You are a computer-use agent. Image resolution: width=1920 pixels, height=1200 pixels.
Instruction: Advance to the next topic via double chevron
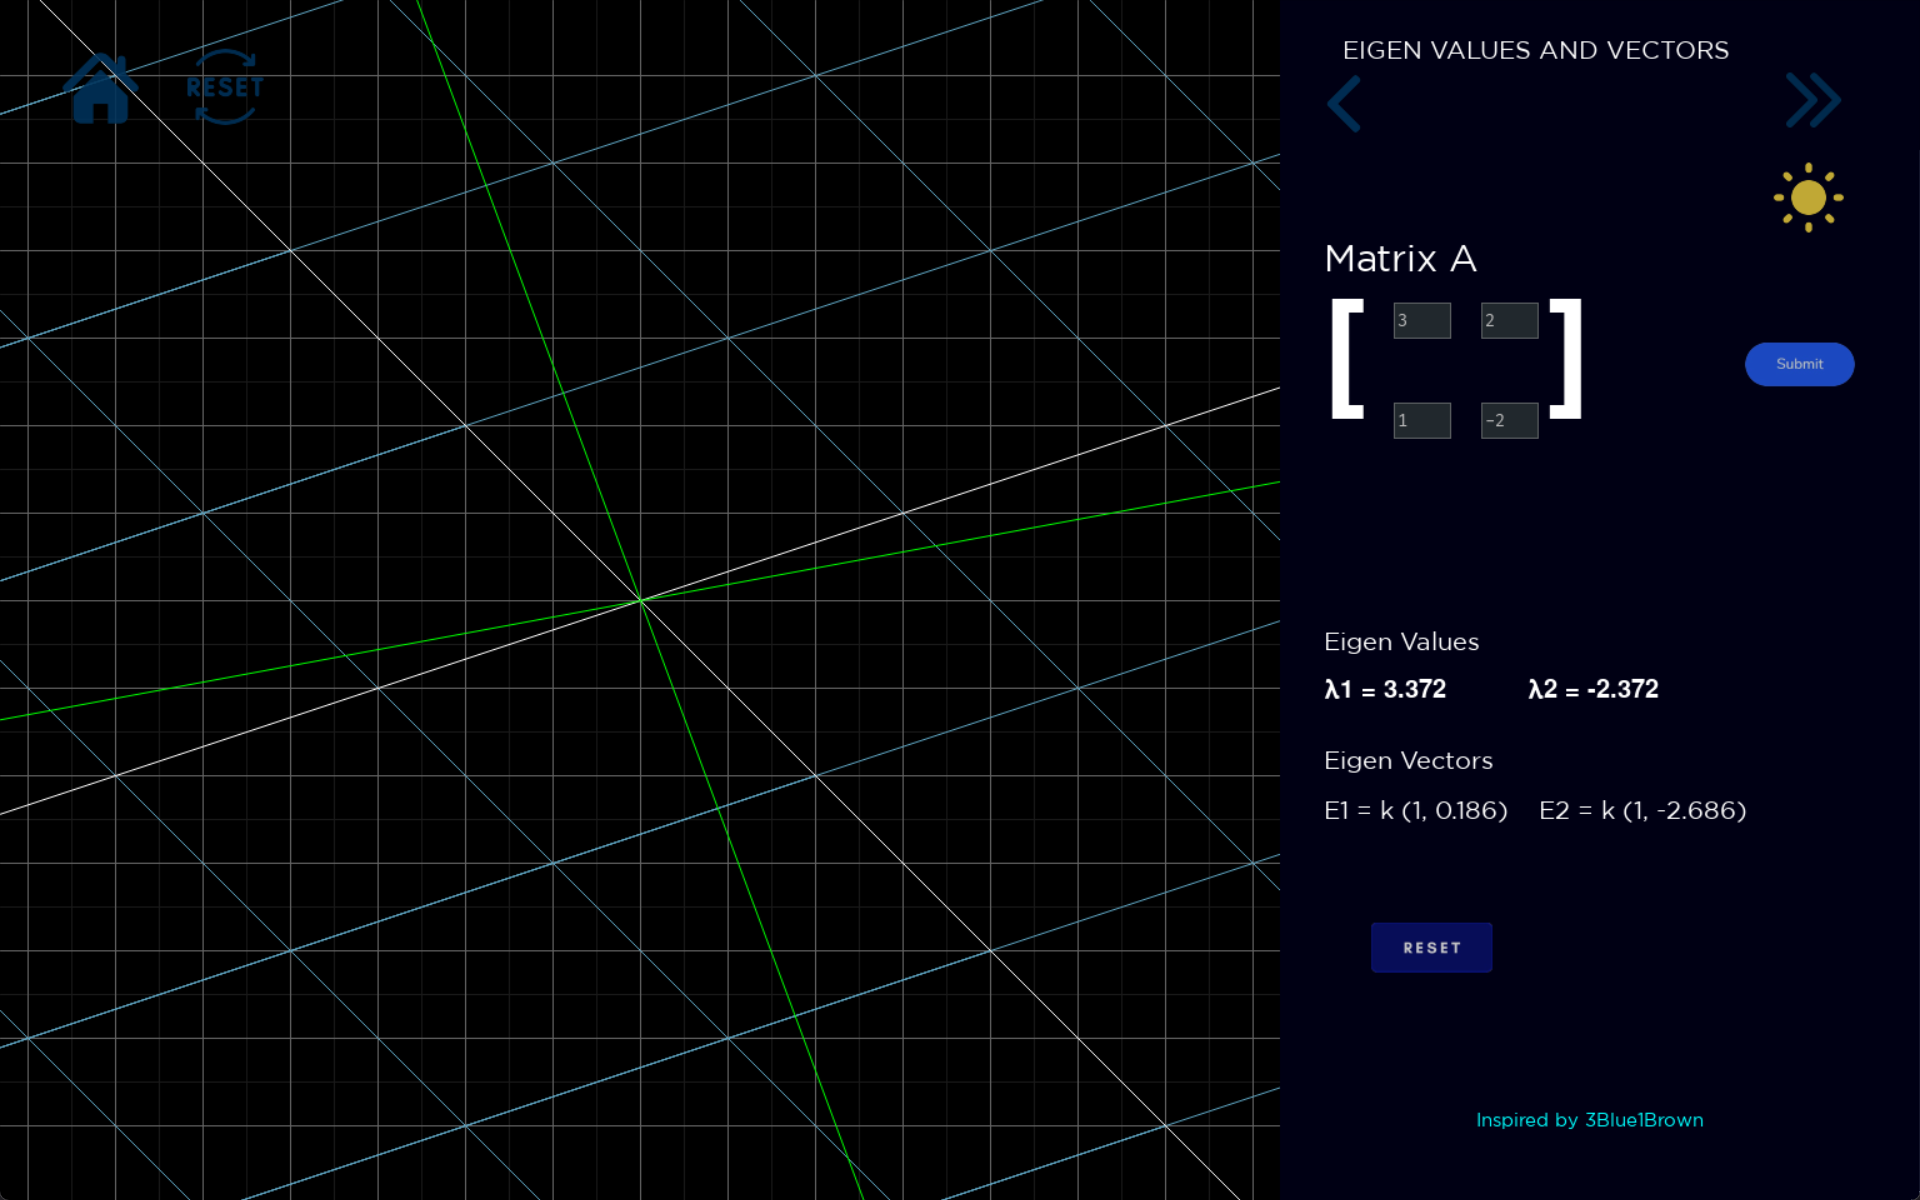pos(1813,99)
